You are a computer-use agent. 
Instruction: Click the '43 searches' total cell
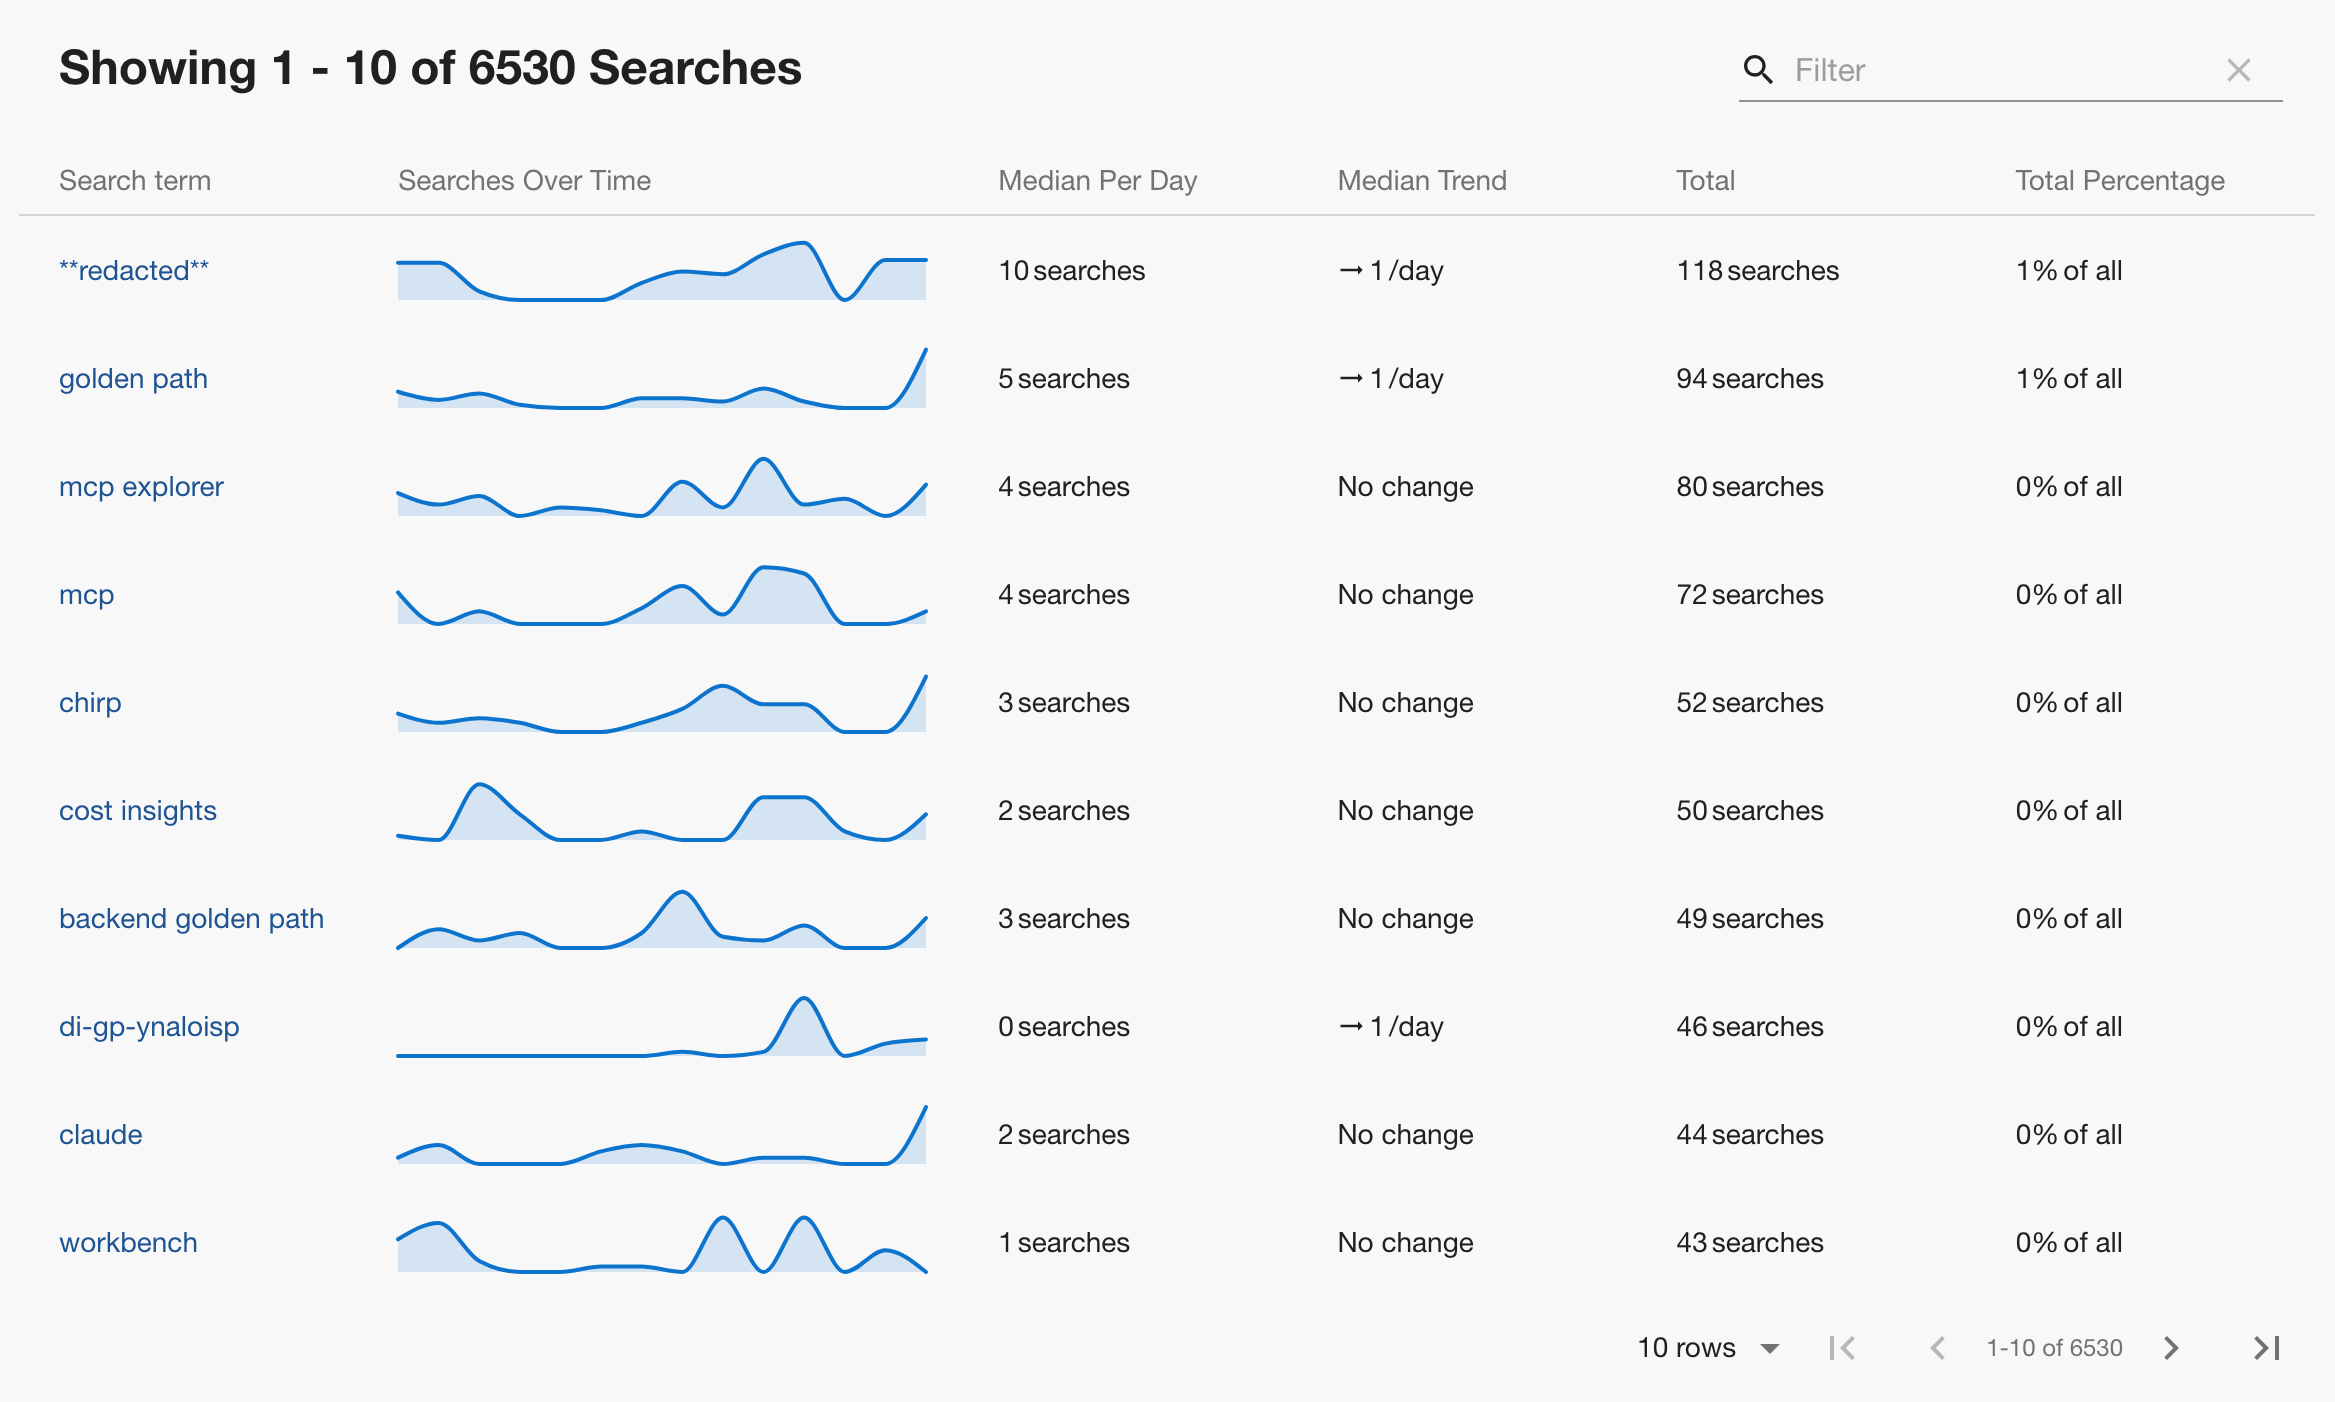tap(1749, 1242)
